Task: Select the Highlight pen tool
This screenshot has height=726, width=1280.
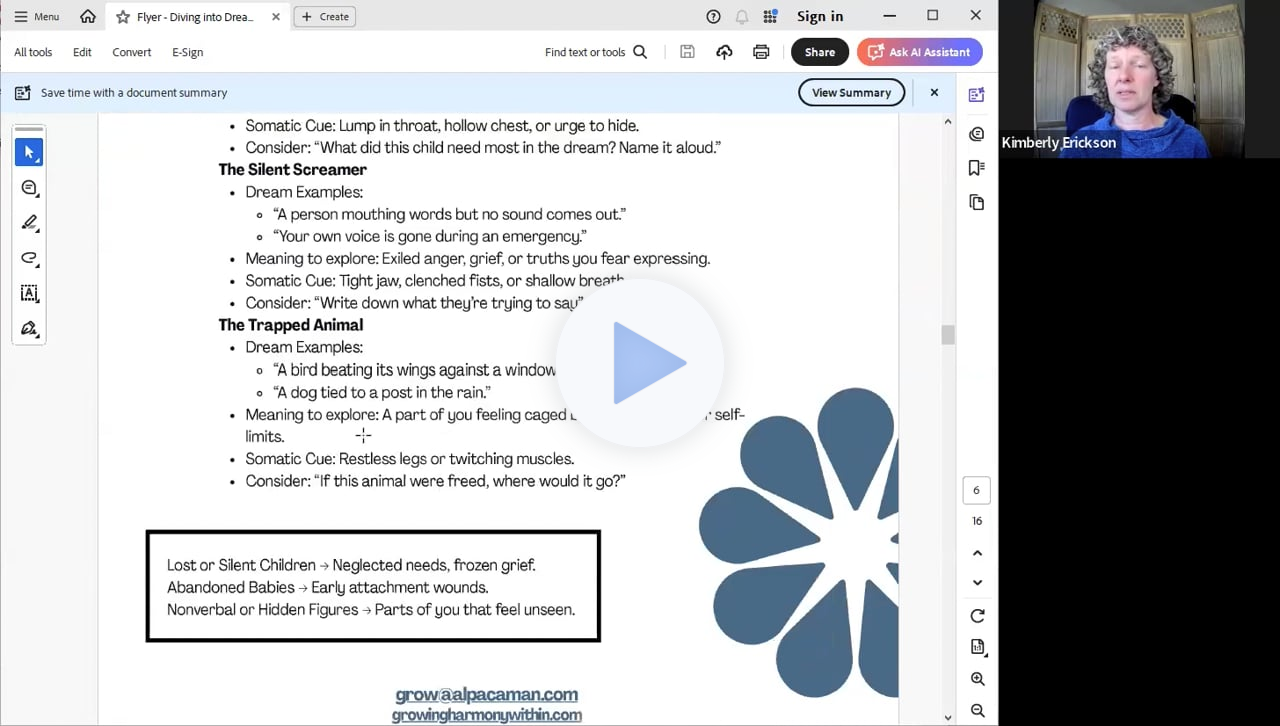Action: (x=29, y=223)
